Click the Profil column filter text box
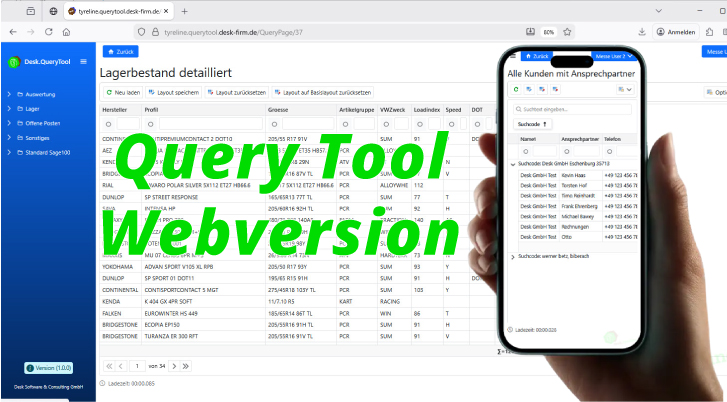This screenshot has height=402, width=727. pos(210,124)
